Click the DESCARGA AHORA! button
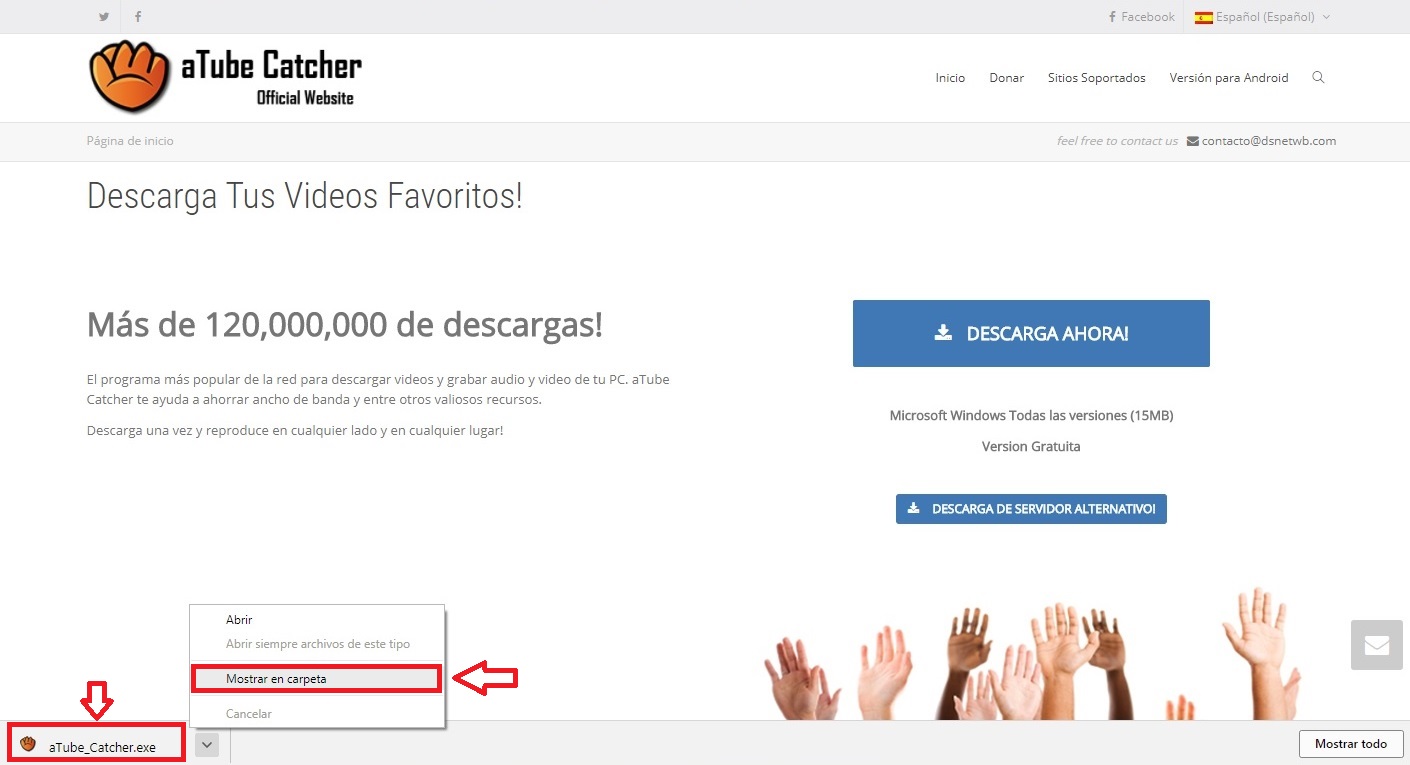Screen dimensions: 1410x765 click(1031, 333)
